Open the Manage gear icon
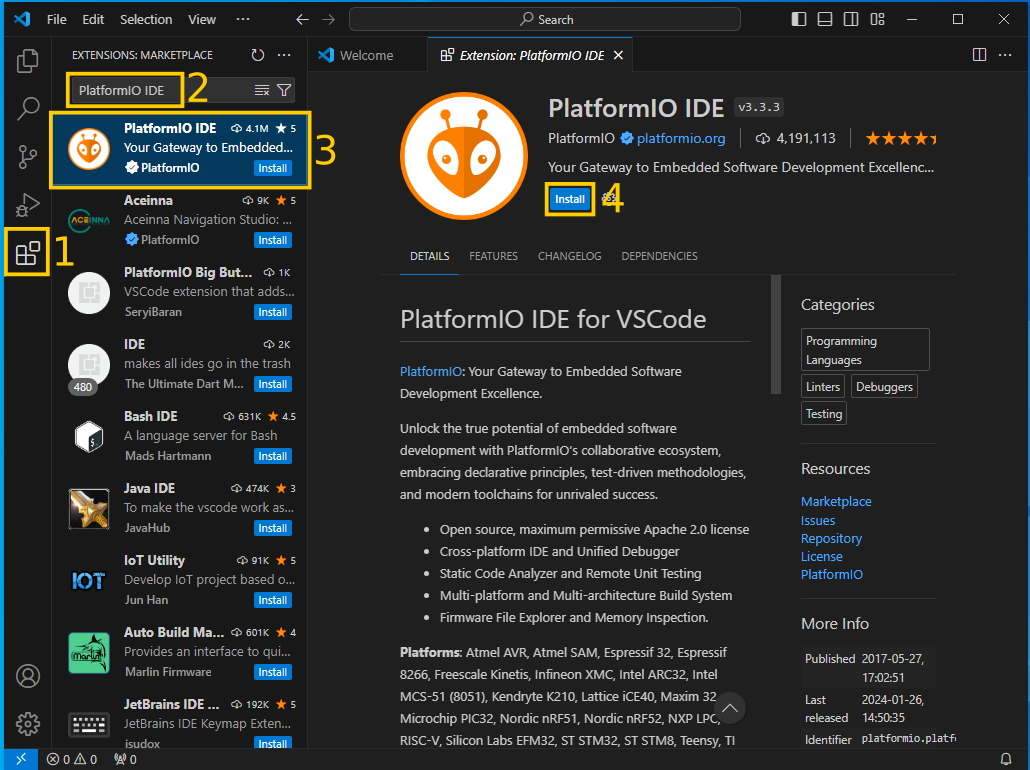Screen dimensions: 1030x770 pyautogui.click(x=28, y=724)
